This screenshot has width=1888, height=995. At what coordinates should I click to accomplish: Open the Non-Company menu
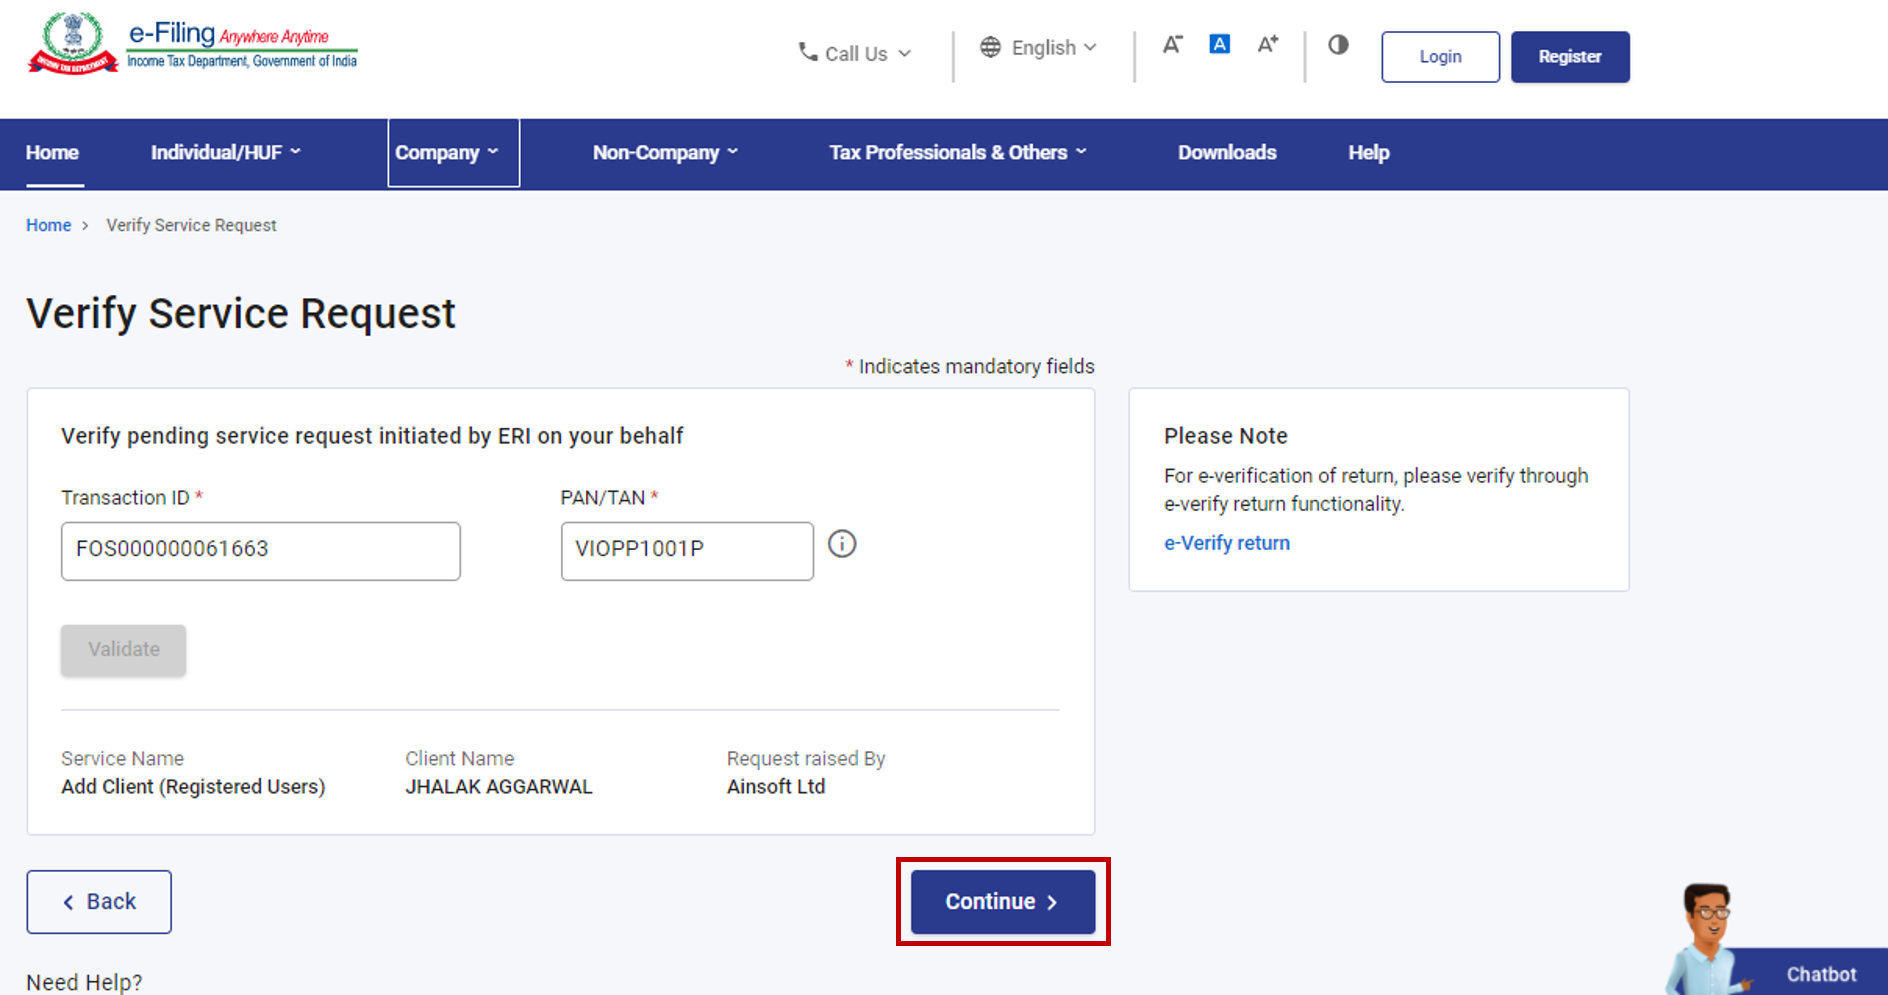click(x=665, y=153)
